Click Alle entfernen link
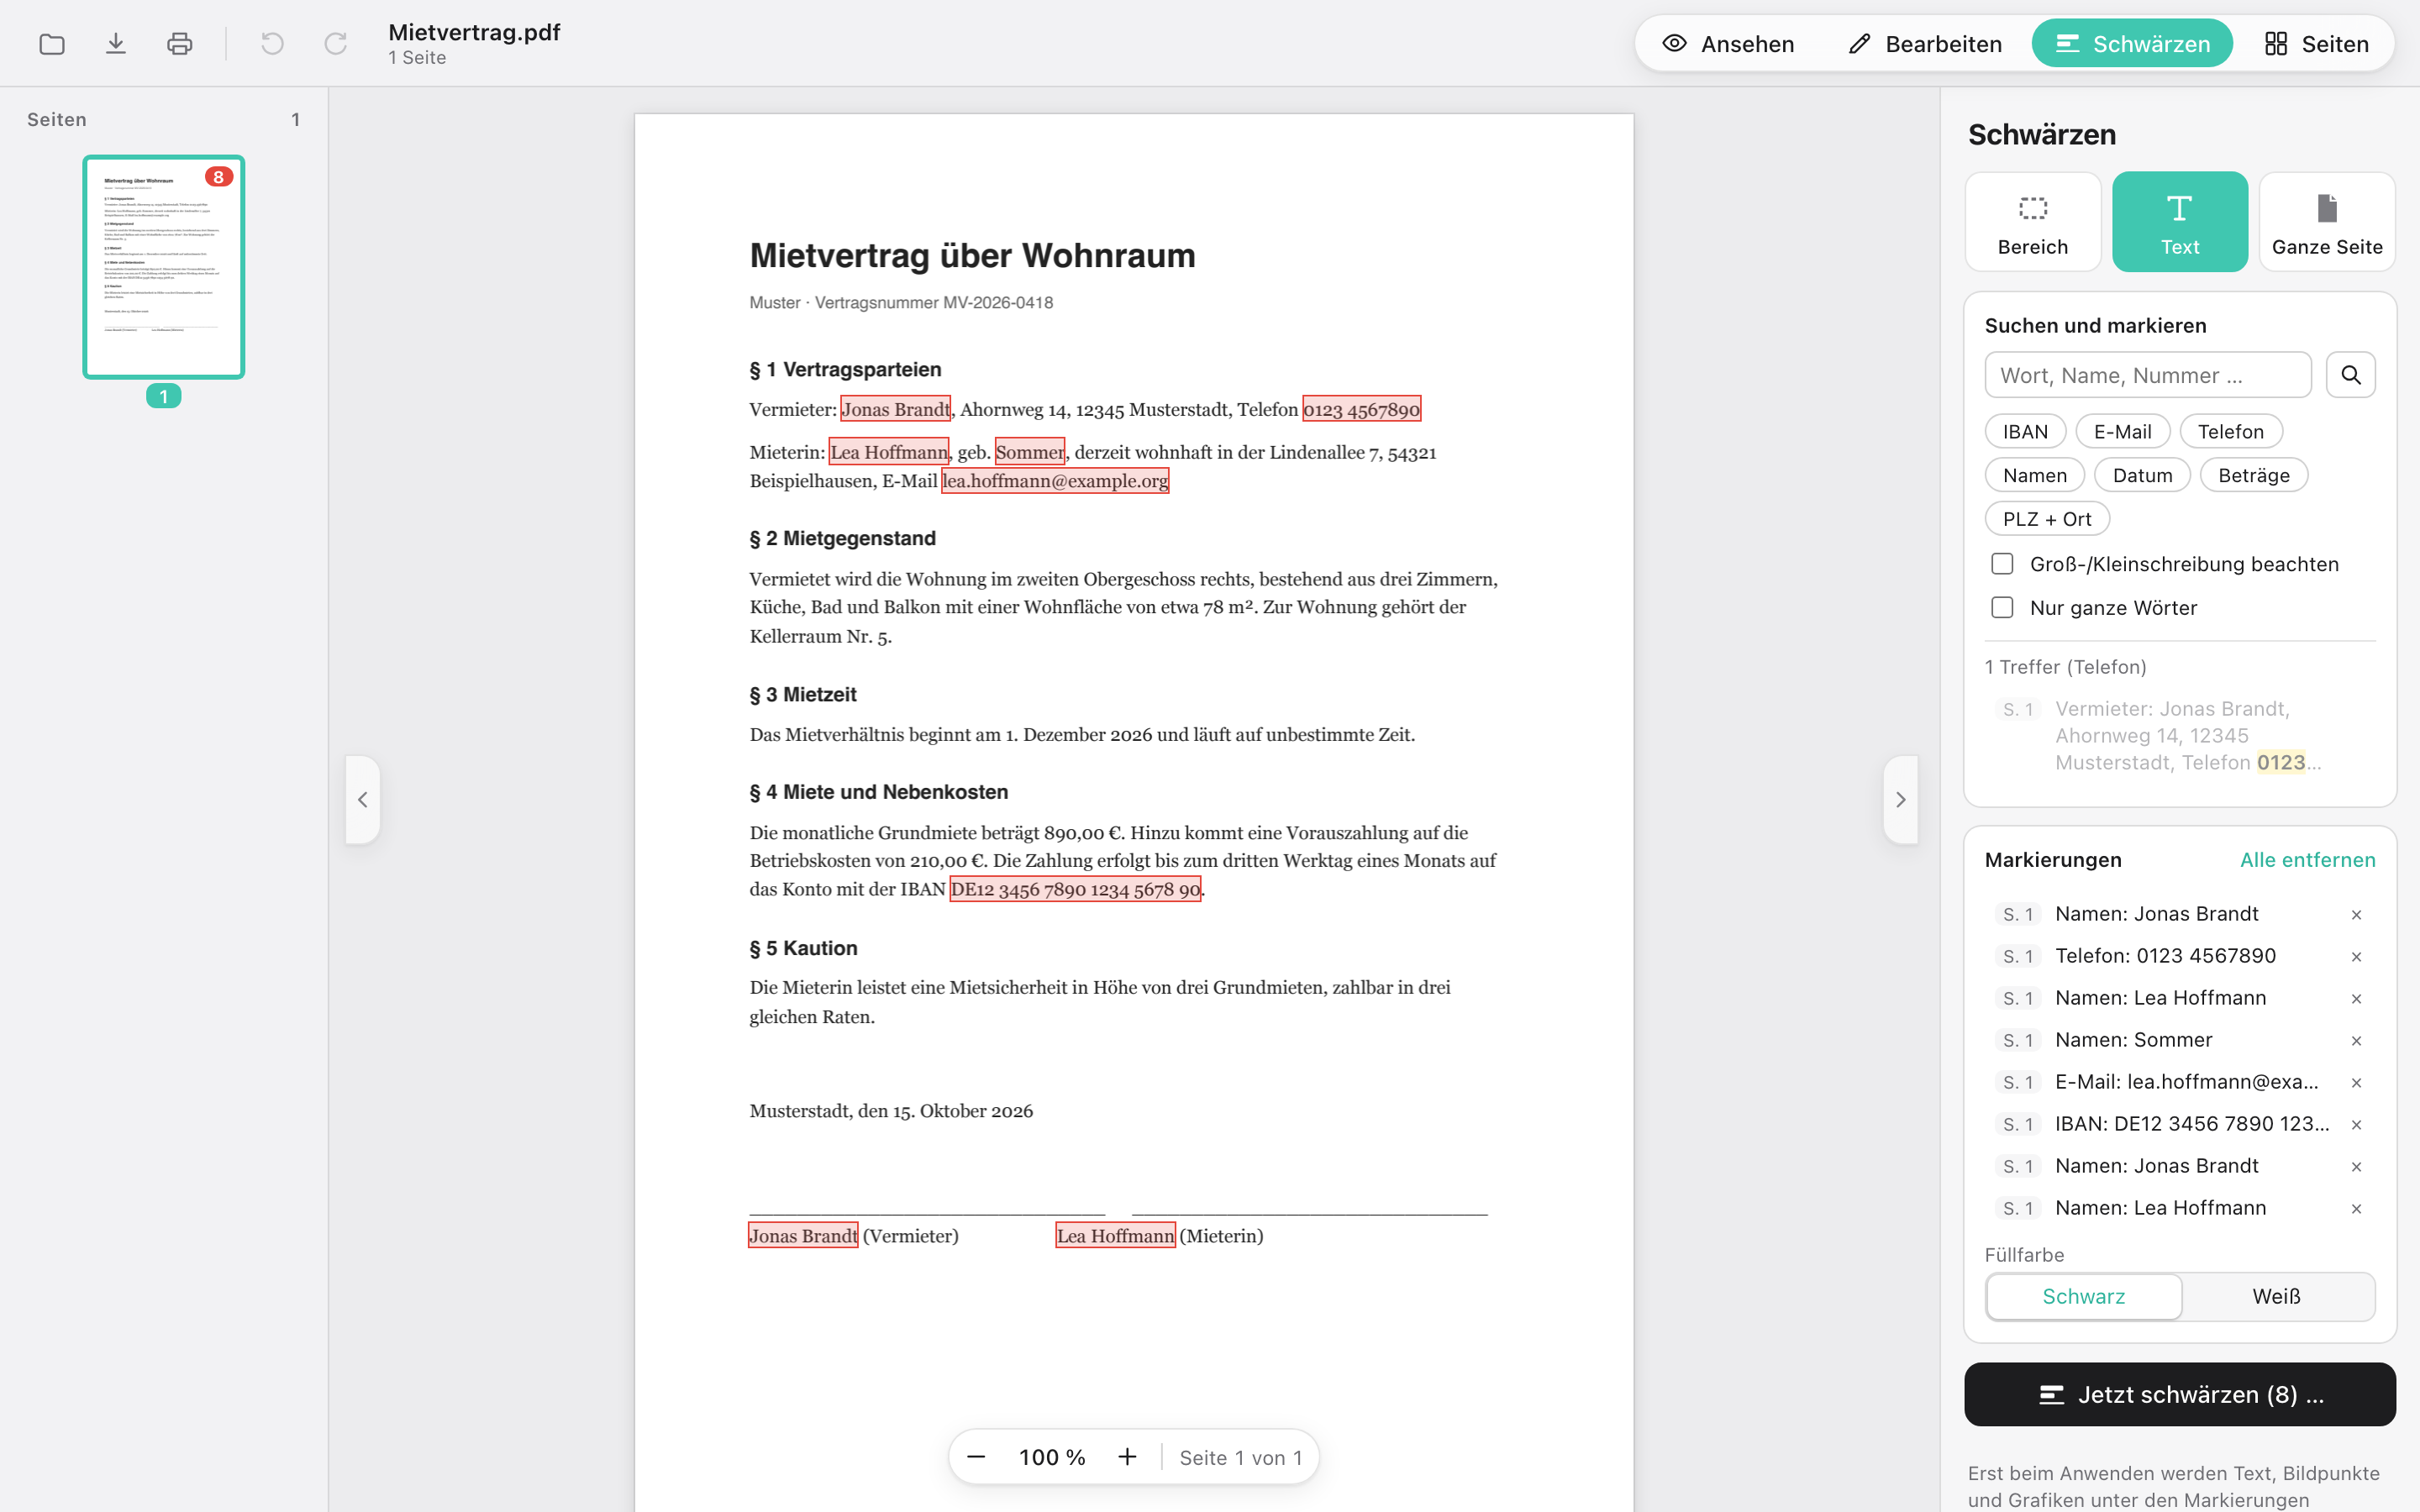 pyautogui.click(x=2307, y=860)
